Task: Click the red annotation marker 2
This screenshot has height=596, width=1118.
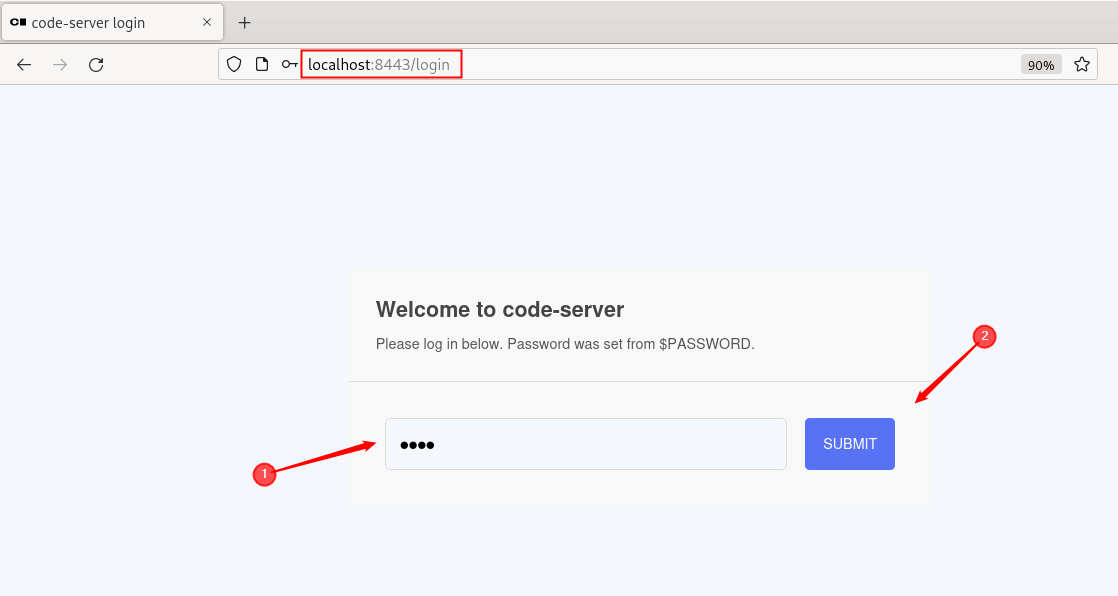Action: [984, 337]
